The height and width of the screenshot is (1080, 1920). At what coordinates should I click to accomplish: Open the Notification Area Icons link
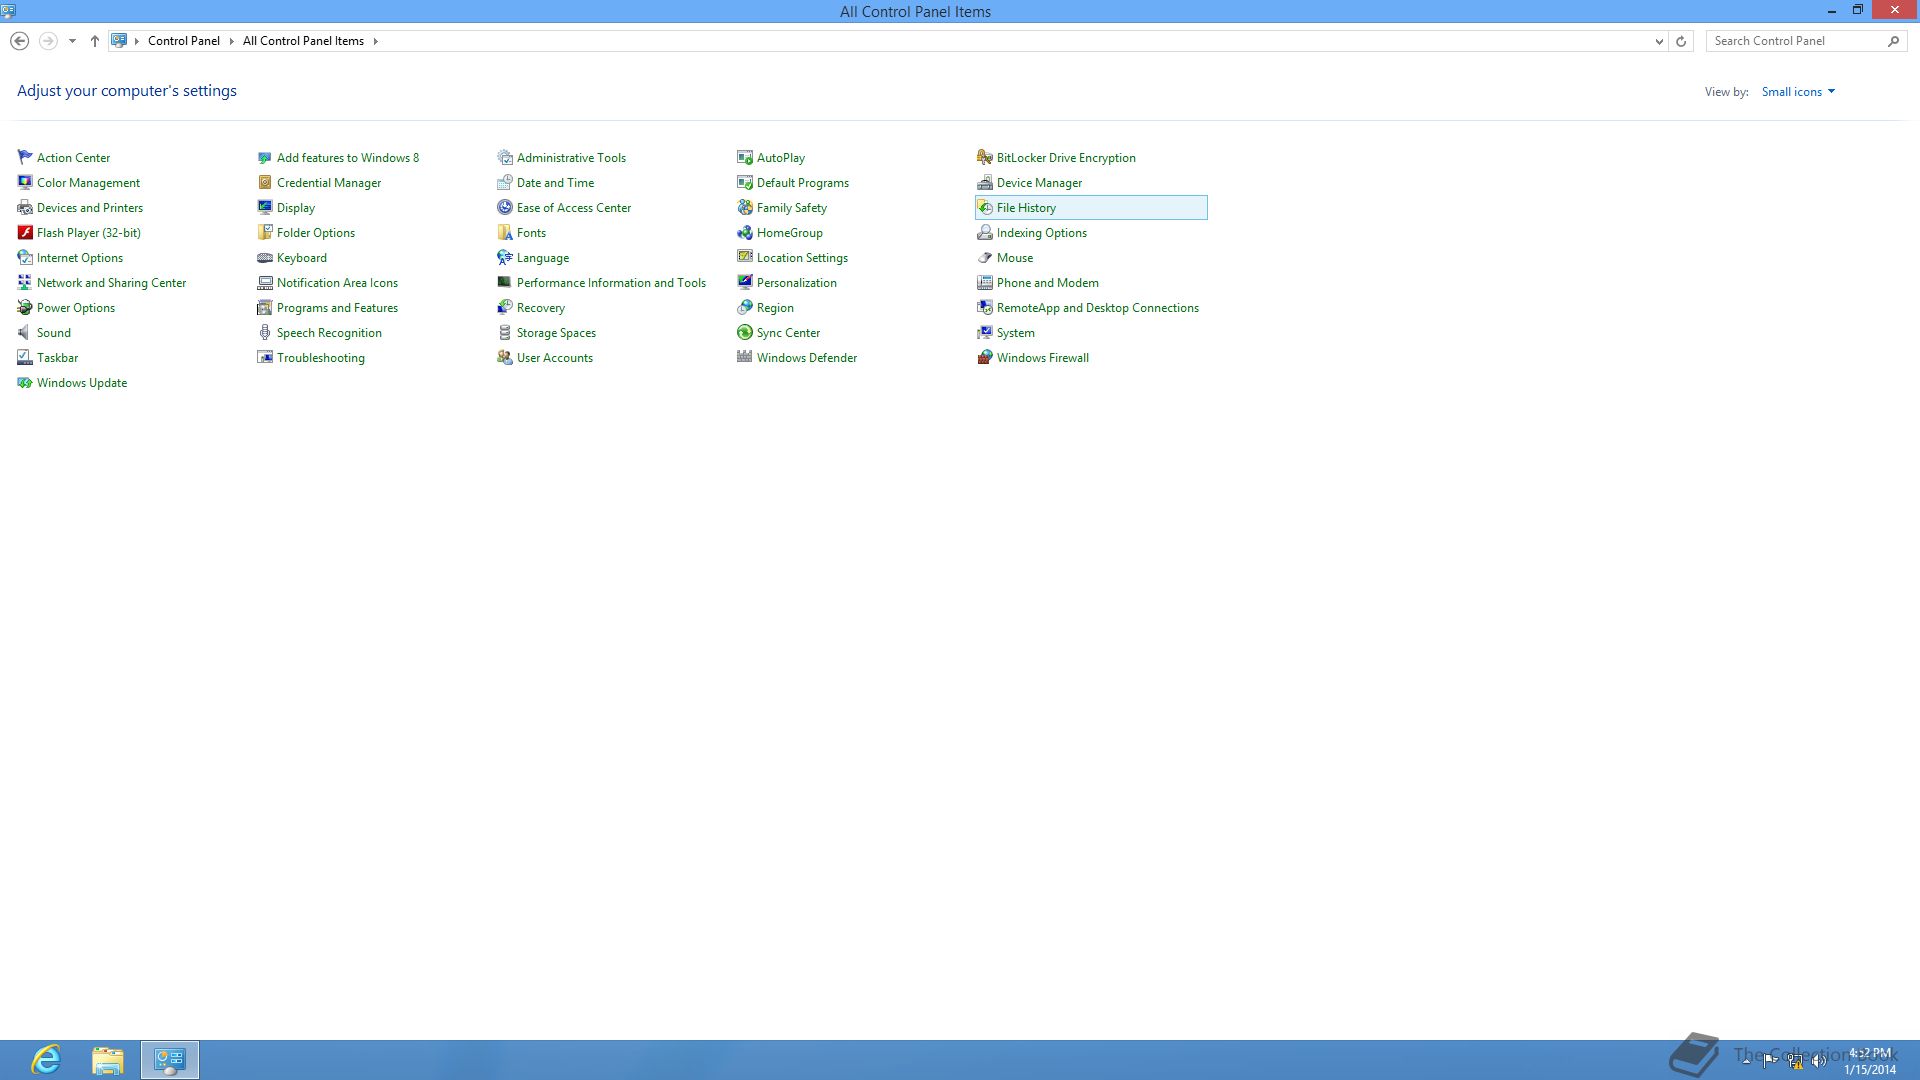(x=337, y=283)
